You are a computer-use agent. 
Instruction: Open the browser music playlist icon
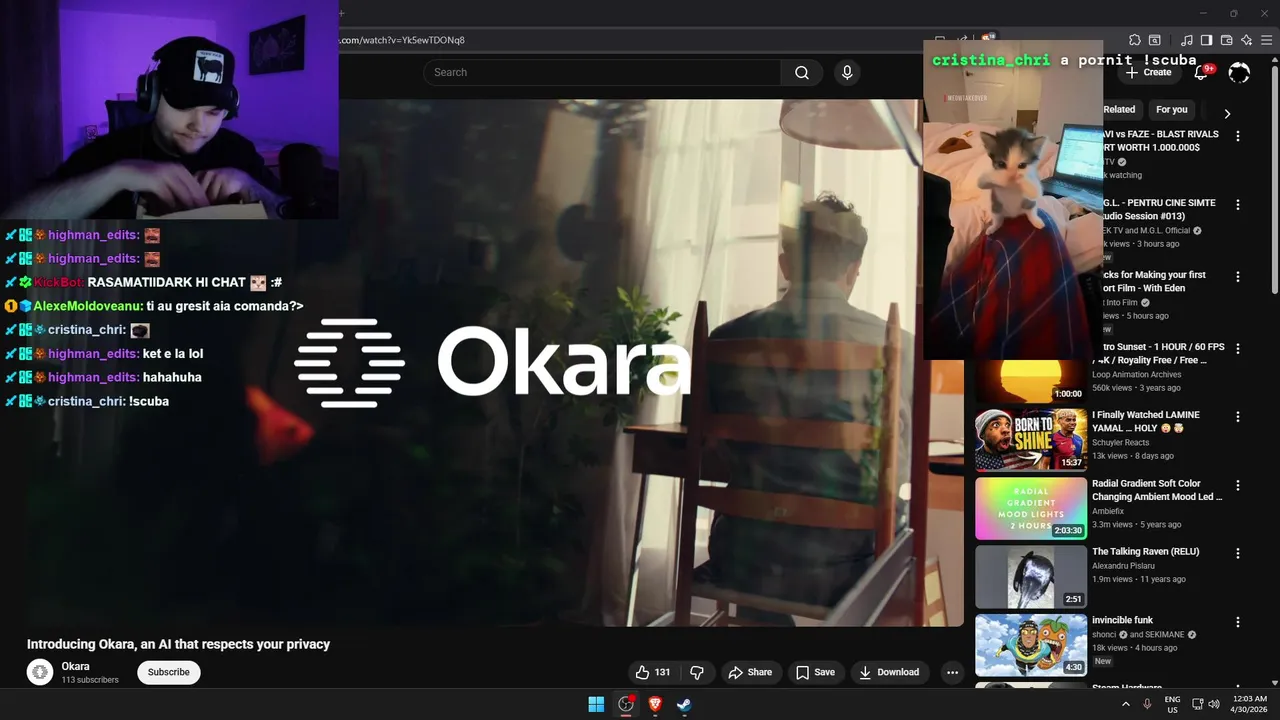point(1187,40)
